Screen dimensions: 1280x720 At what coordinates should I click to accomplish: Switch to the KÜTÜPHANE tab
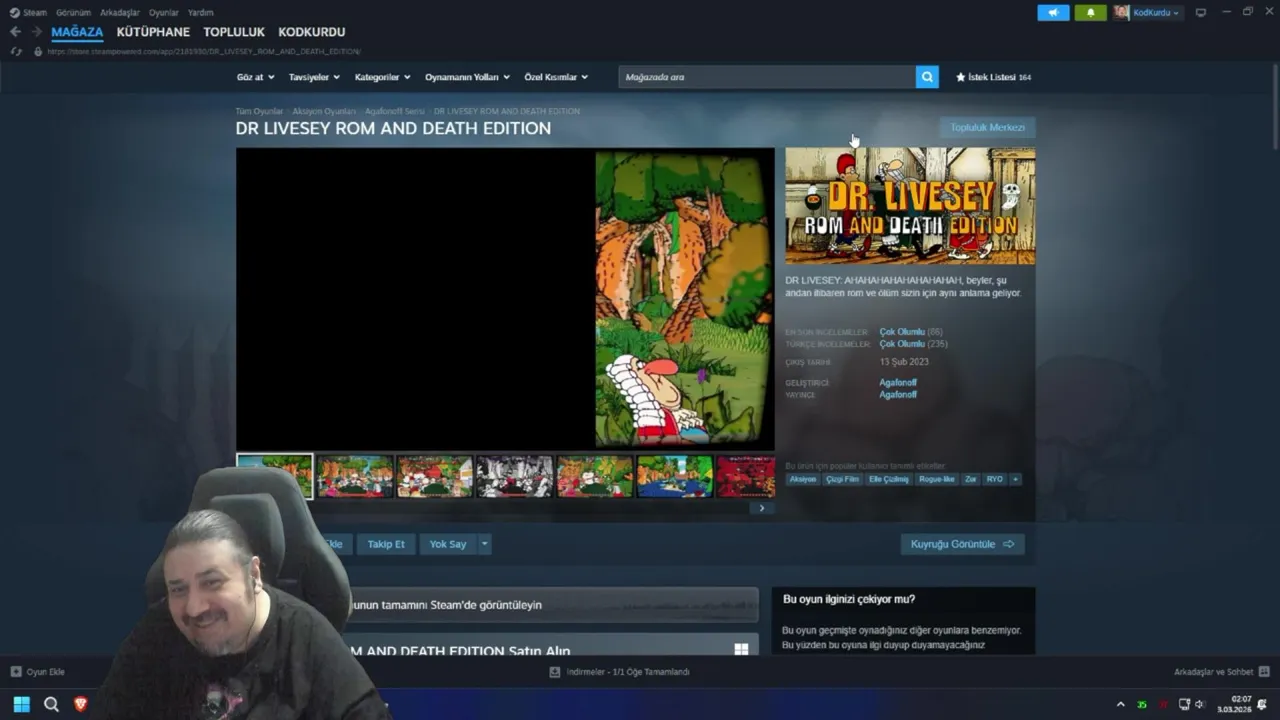pyautogui.click(x=153, y=32)
